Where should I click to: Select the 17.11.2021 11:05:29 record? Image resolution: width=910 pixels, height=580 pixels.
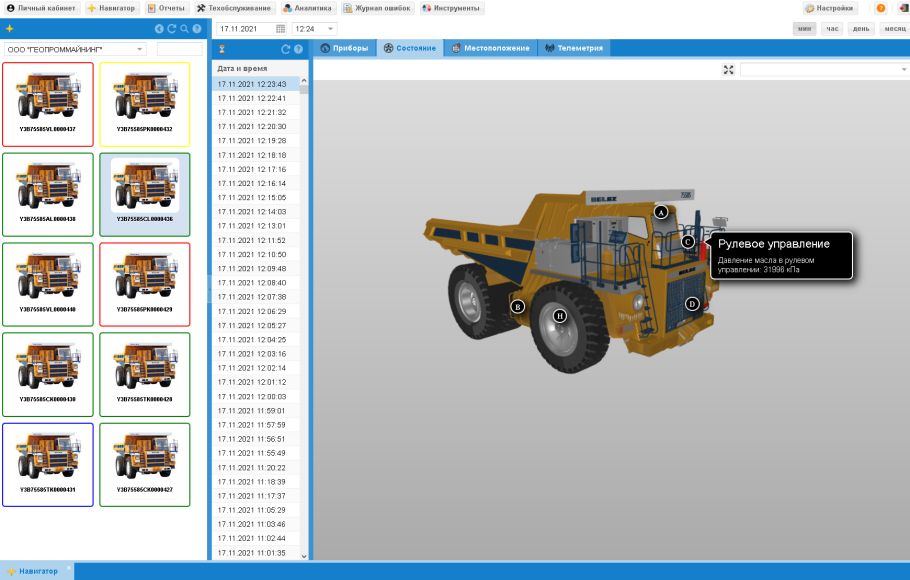(256, 510)
